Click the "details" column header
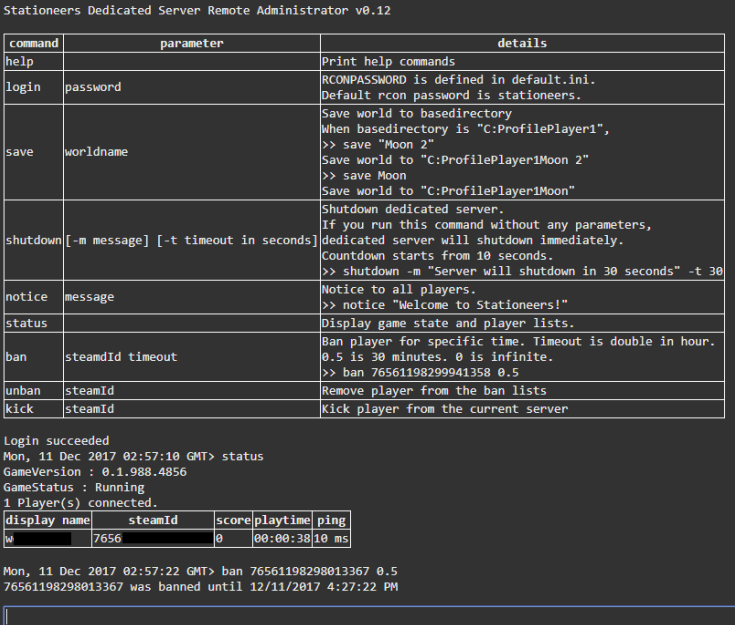The image size is (735, 625). point(522,44)
